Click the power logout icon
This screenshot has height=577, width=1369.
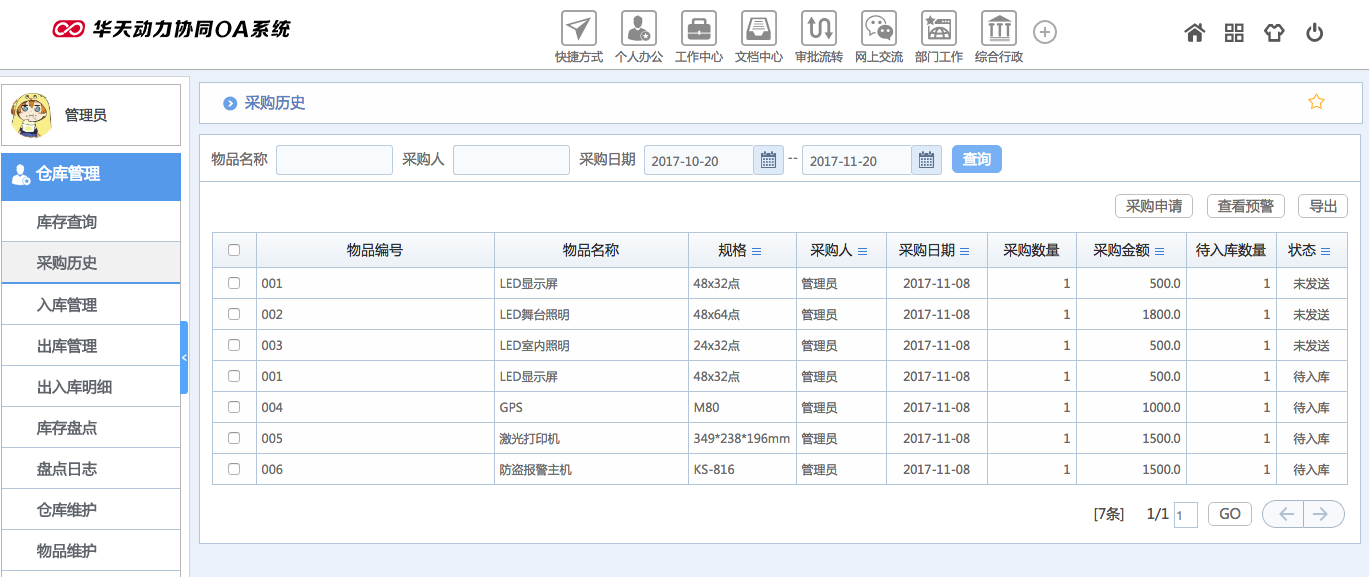click(1314, 33)
